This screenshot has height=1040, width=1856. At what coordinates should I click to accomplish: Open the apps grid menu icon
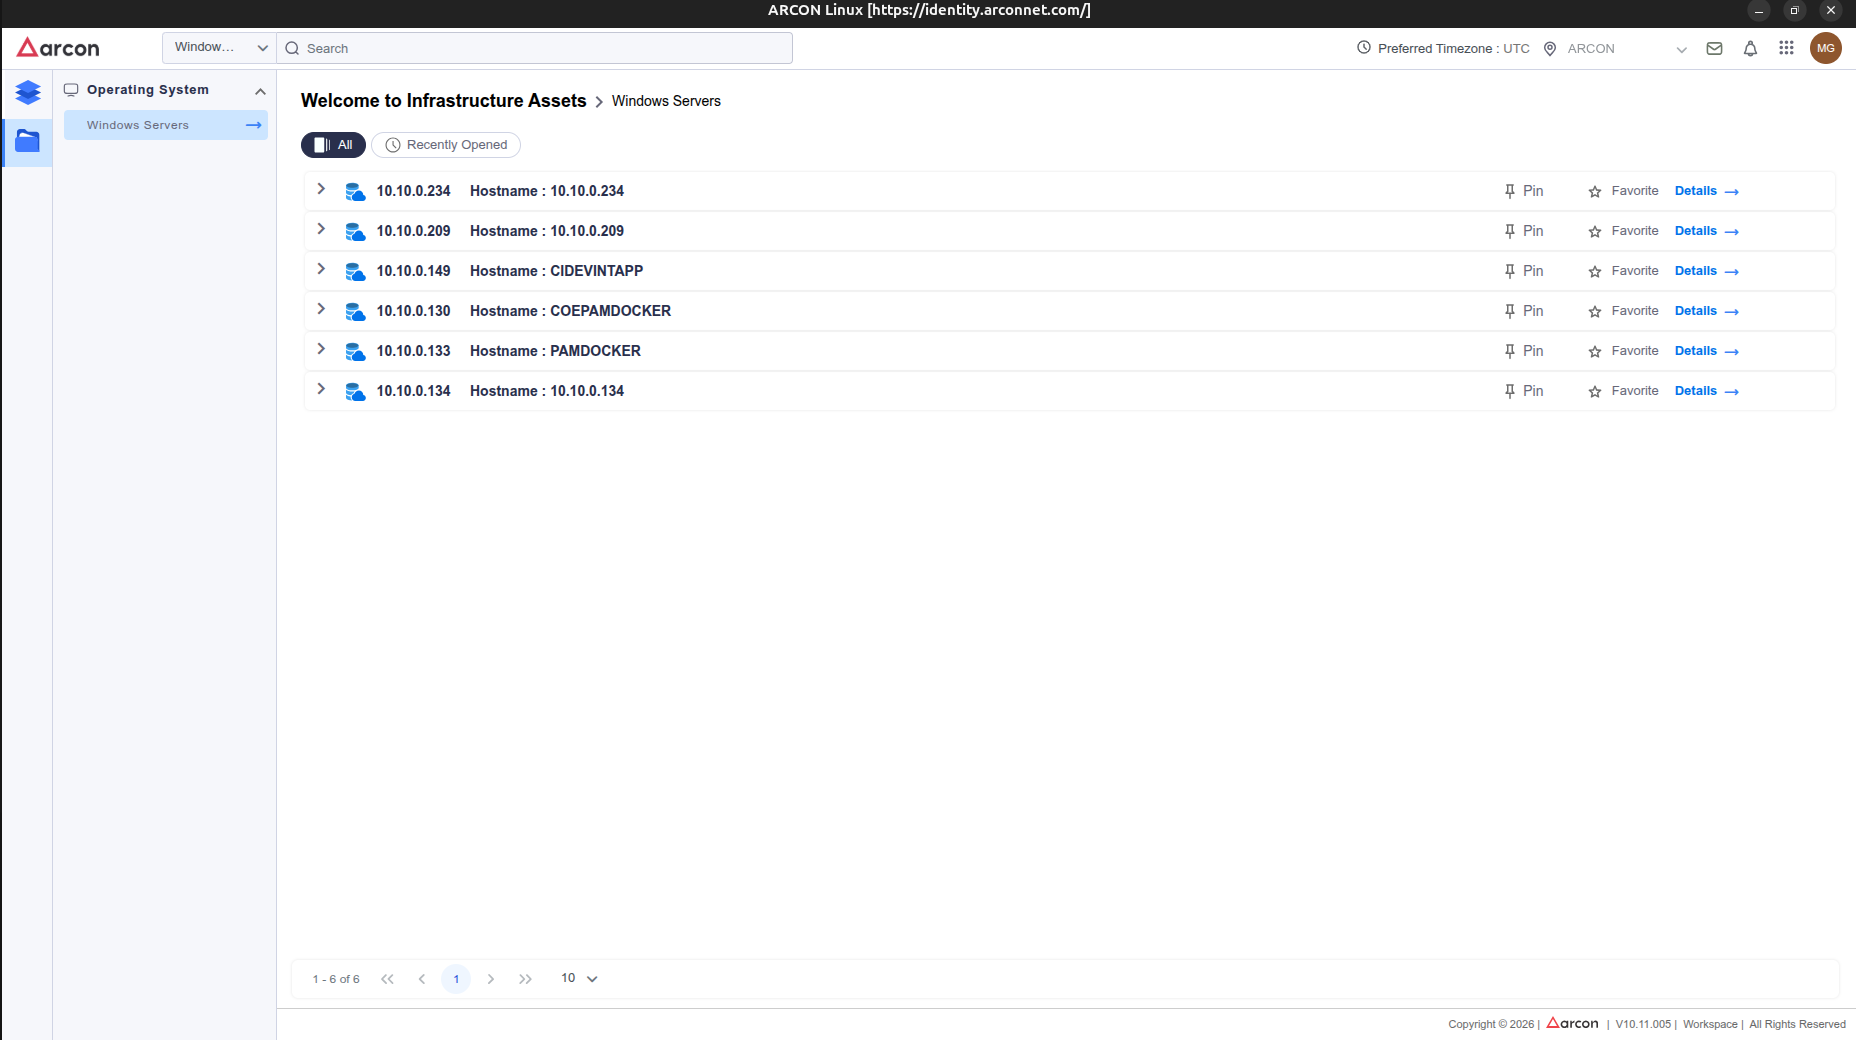[1786, 48]
